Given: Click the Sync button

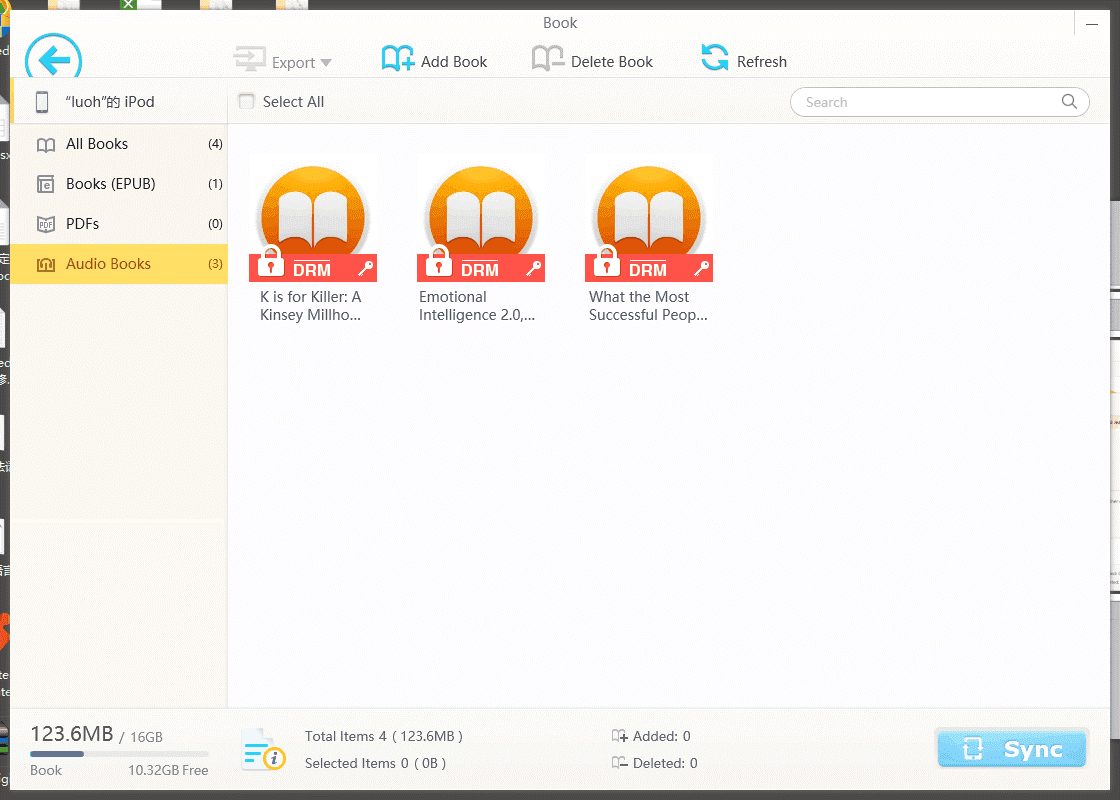Looking at the screenshot, I should [1012, 749].
